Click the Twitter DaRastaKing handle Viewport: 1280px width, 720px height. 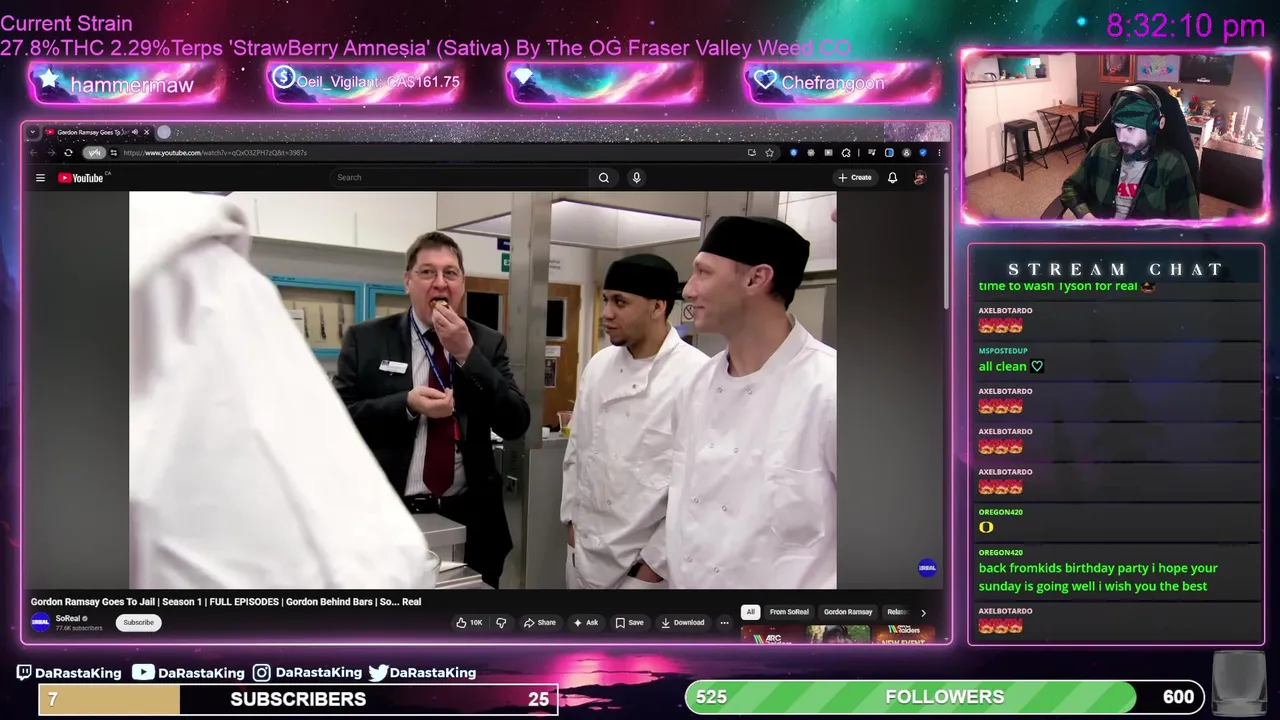pos(422,673)
